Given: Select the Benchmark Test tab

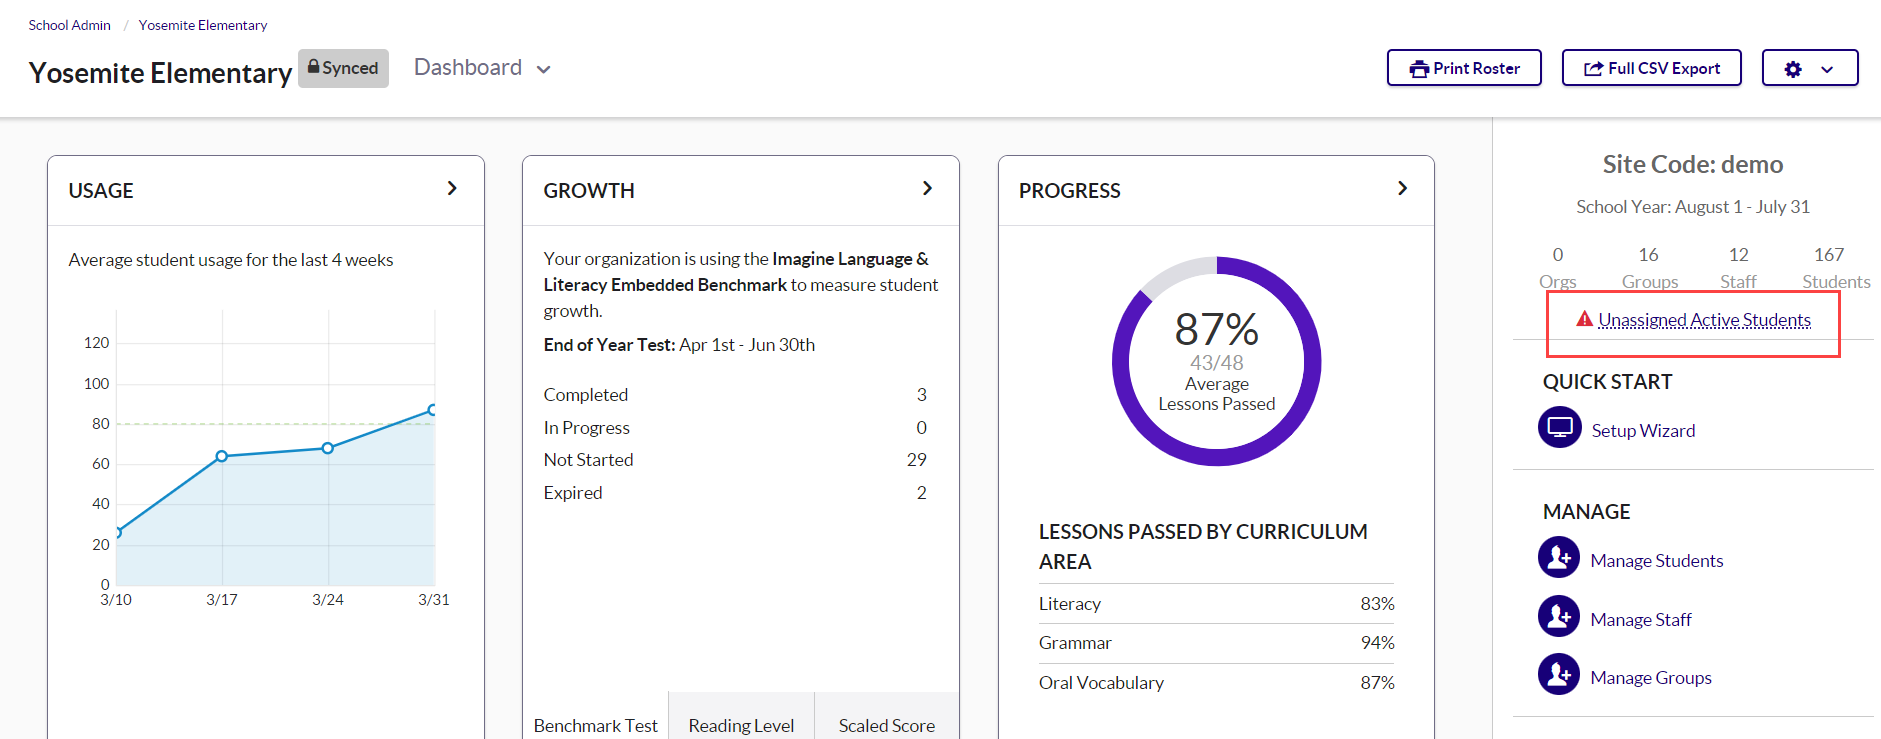Looking at the screenshot, I should click(595, 725).
